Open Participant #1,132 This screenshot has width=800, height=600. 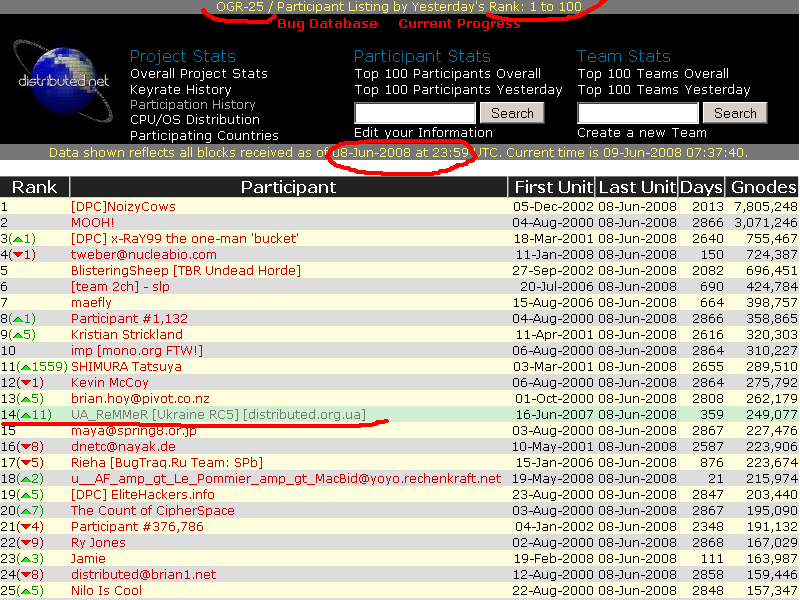tap(129, 319)
